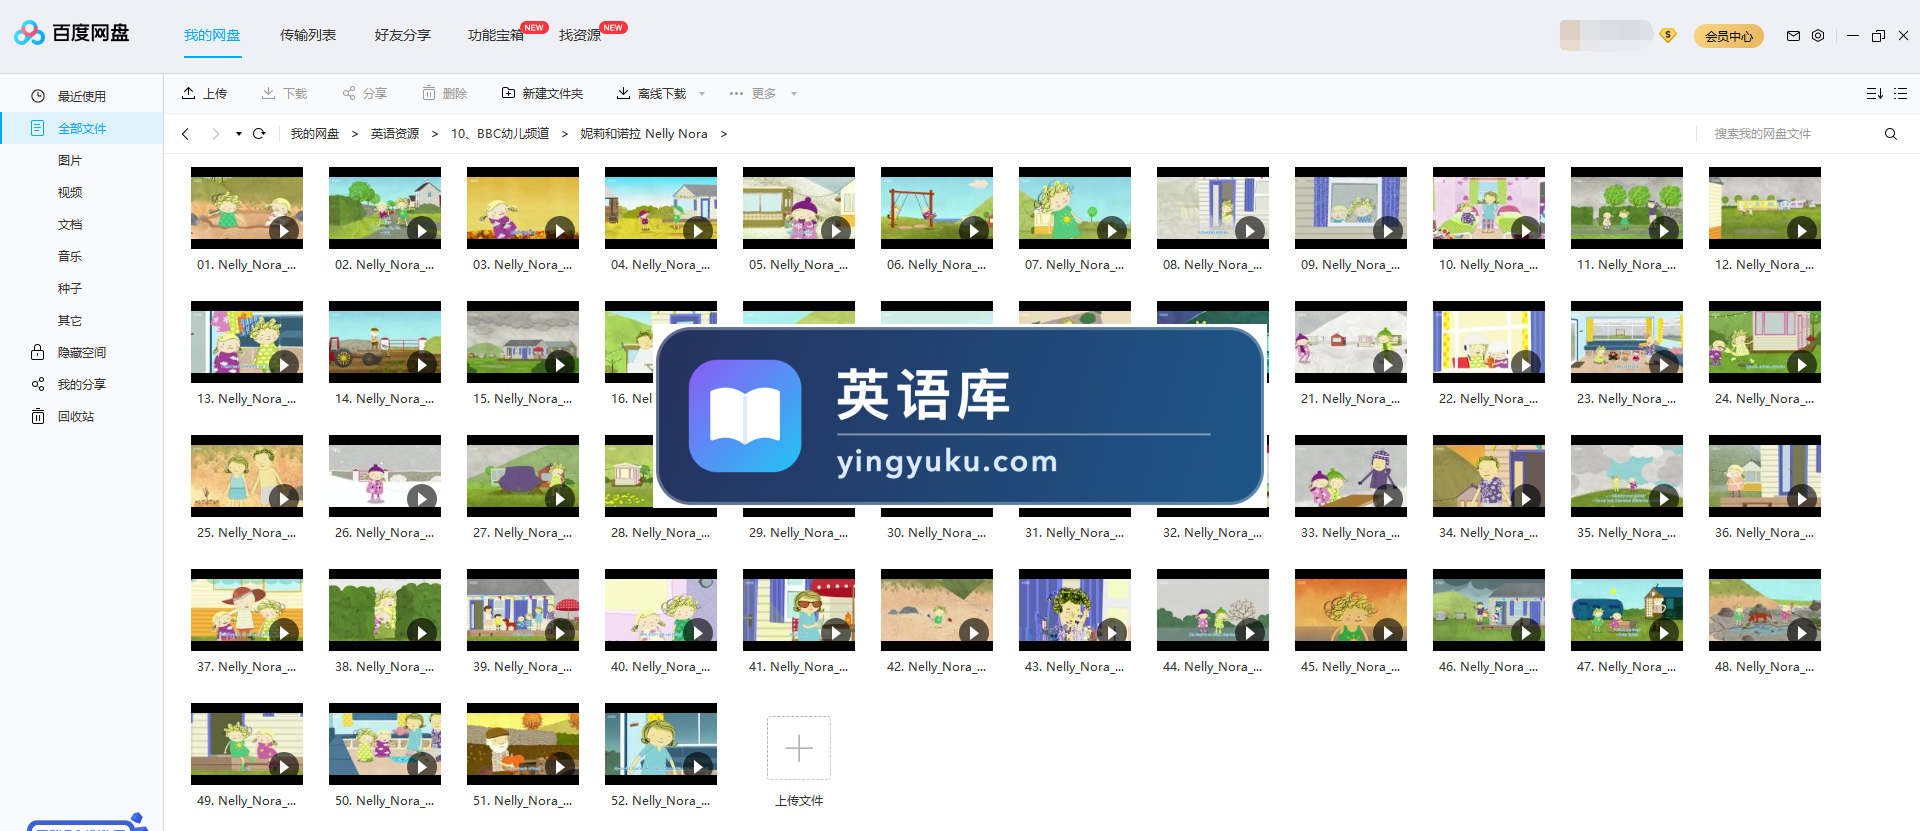The height and width of the screenshot is (831, 1920).
Task: Expand the offline download dropdown arrow
Action: click(702, 94)
